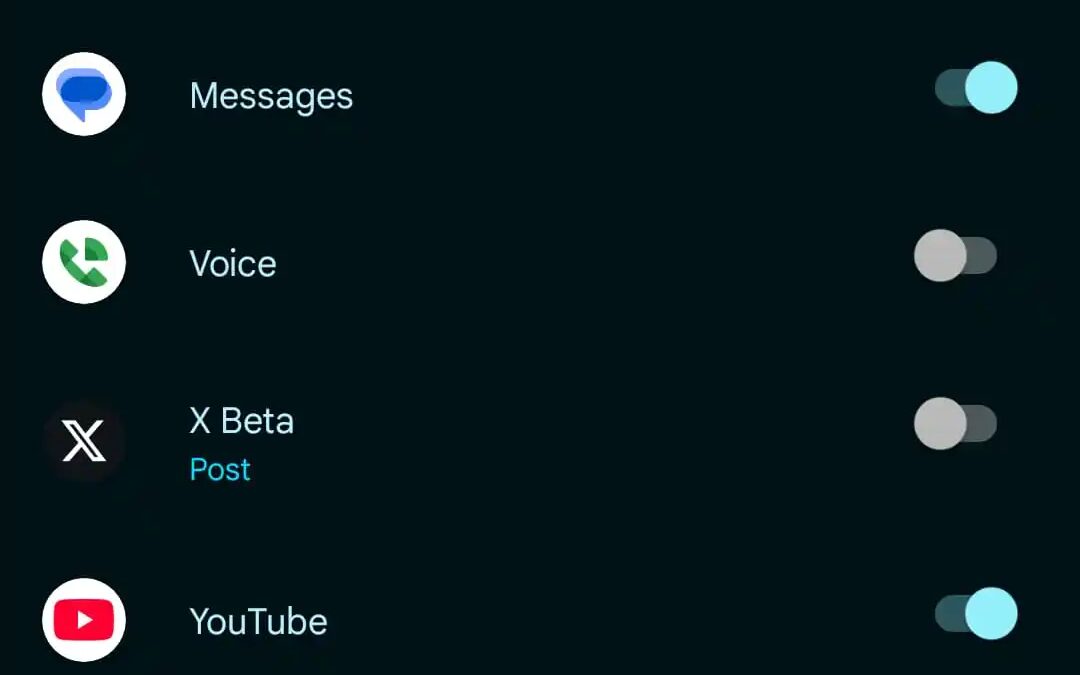The height and width of the screenshot is (675, 1080).
Task: Switch on the X Beta toggle
Action: point(955,424)
